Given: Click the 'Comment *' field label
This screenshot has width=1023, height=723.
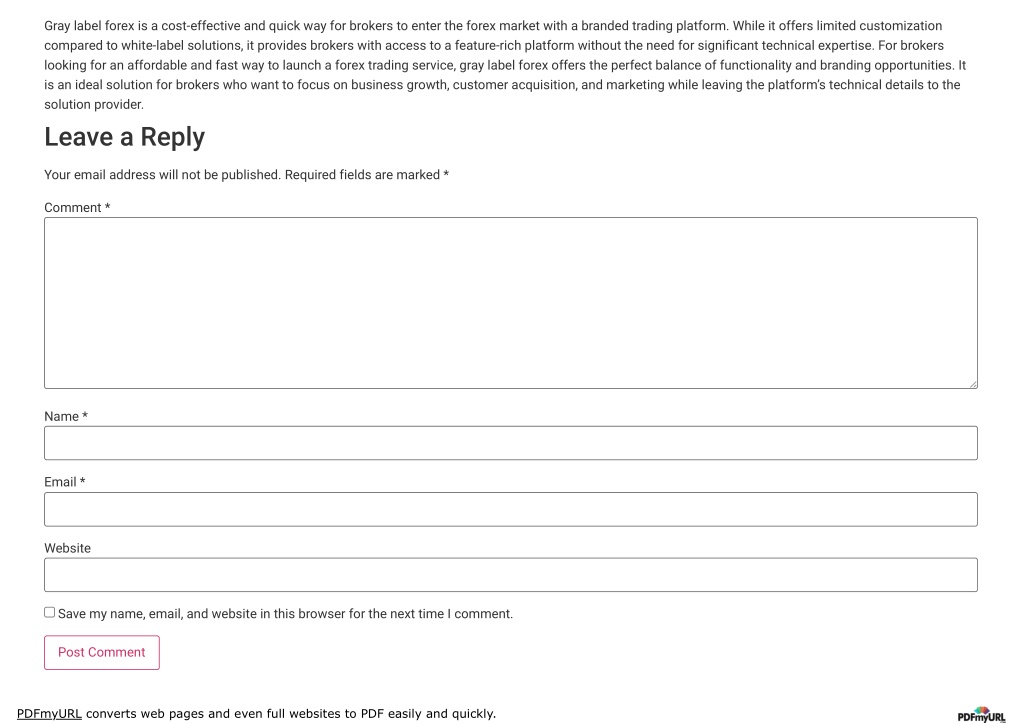Looking at the screenshot, I should pos(77,208).
